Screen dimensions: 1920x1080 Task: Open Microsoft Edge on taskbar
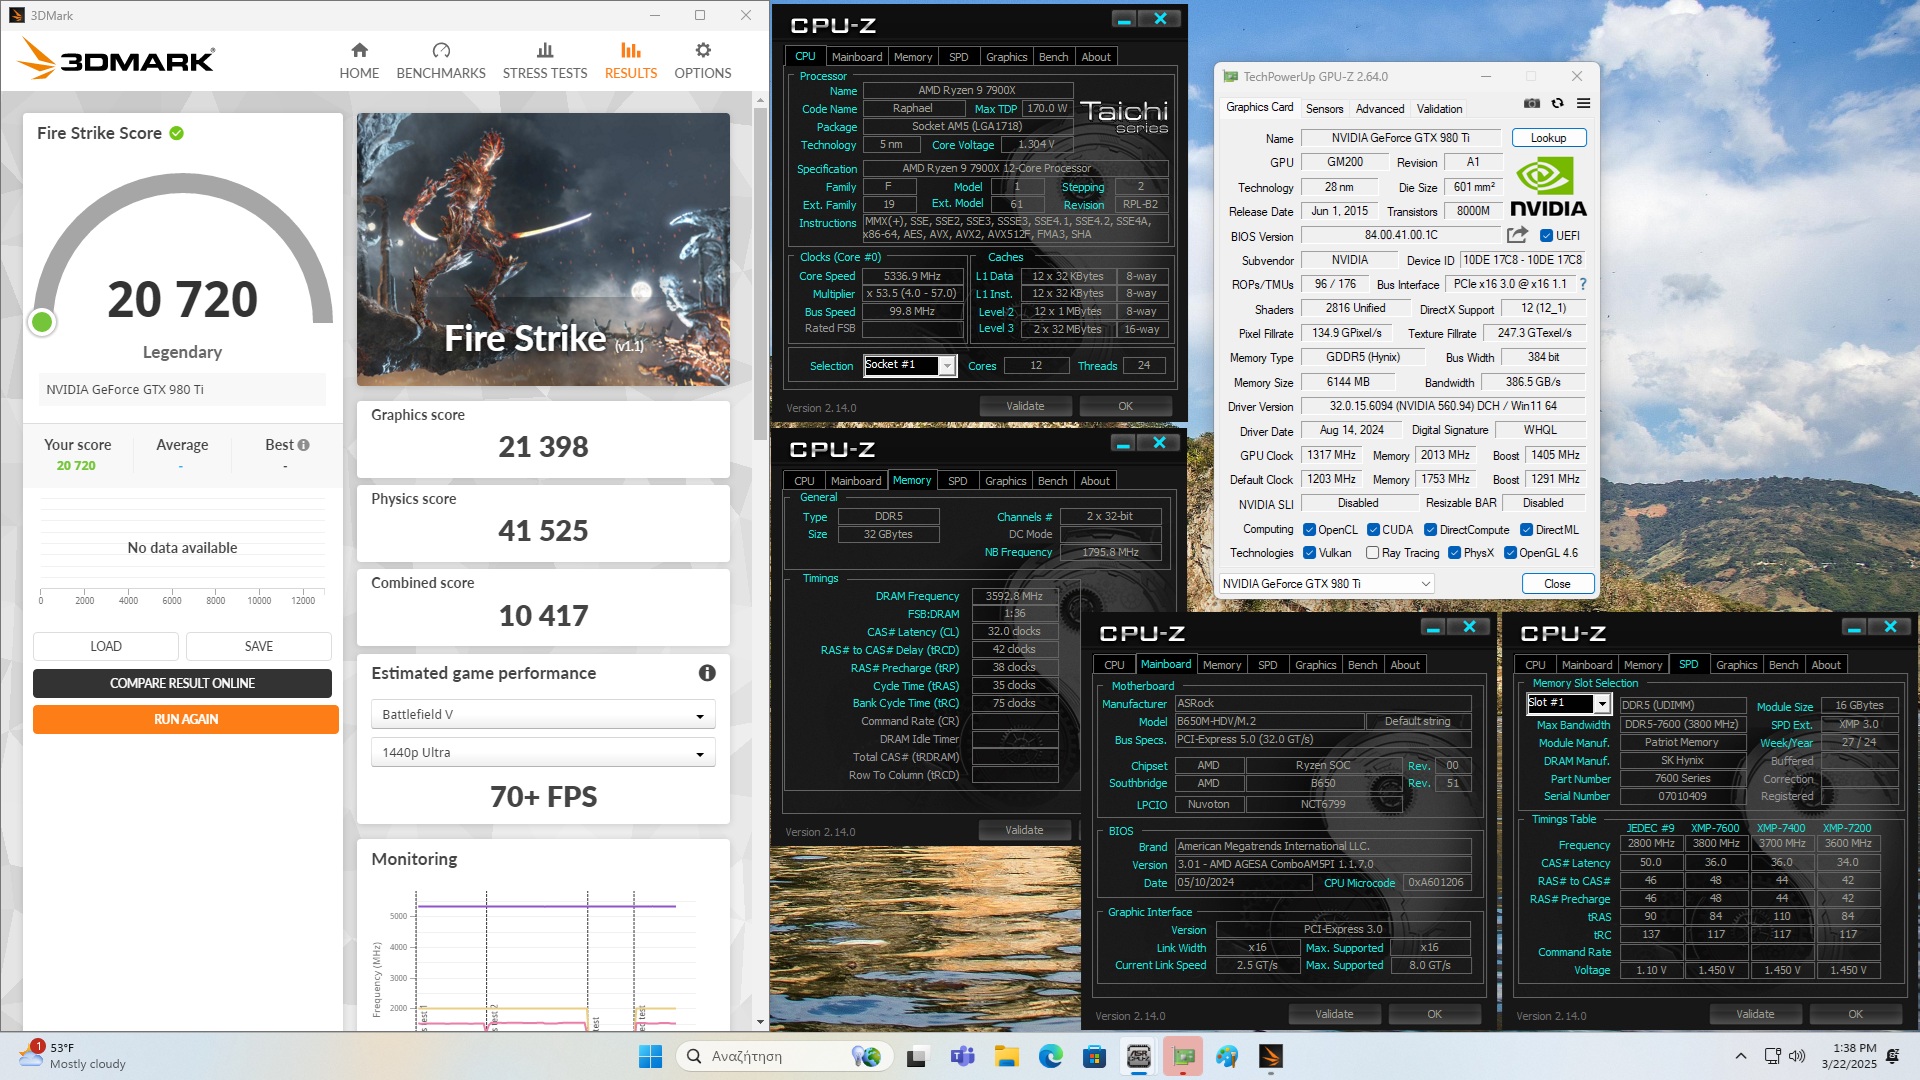pyautogui.click(x=1050, y=1056)
